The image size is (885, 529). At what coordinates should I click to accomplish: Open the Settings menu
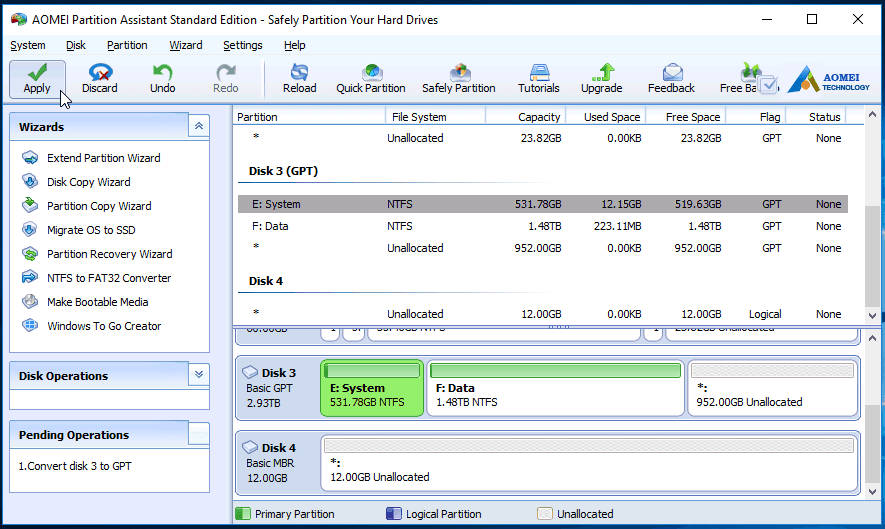243,45
